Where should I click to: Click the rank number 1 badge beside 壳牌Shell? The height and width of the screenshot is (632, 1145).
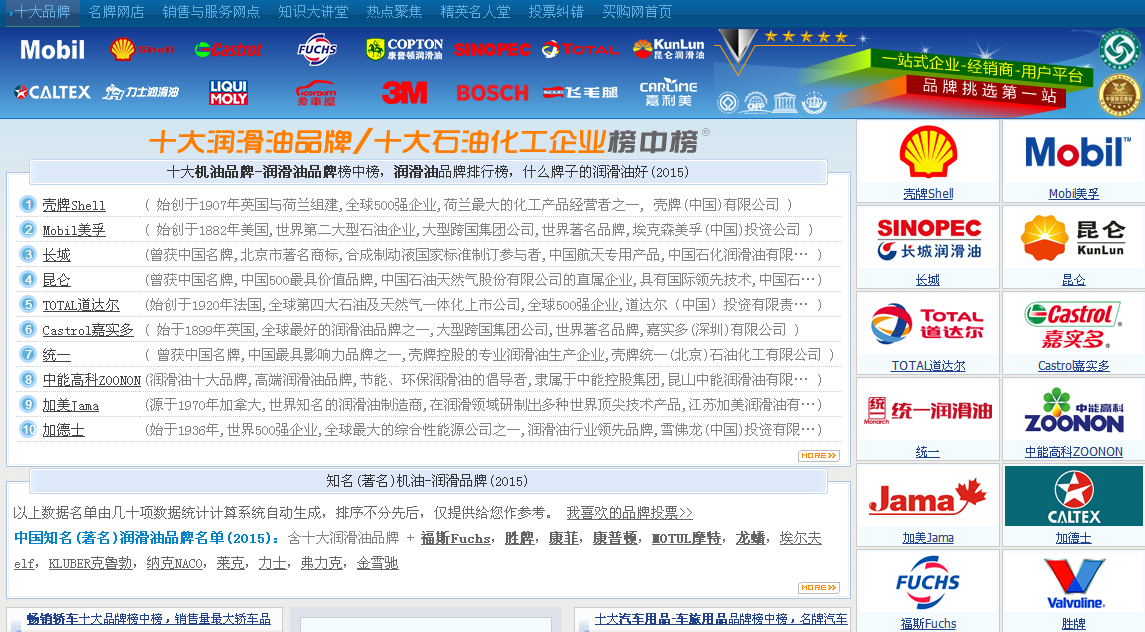click(x=28, y=205)
